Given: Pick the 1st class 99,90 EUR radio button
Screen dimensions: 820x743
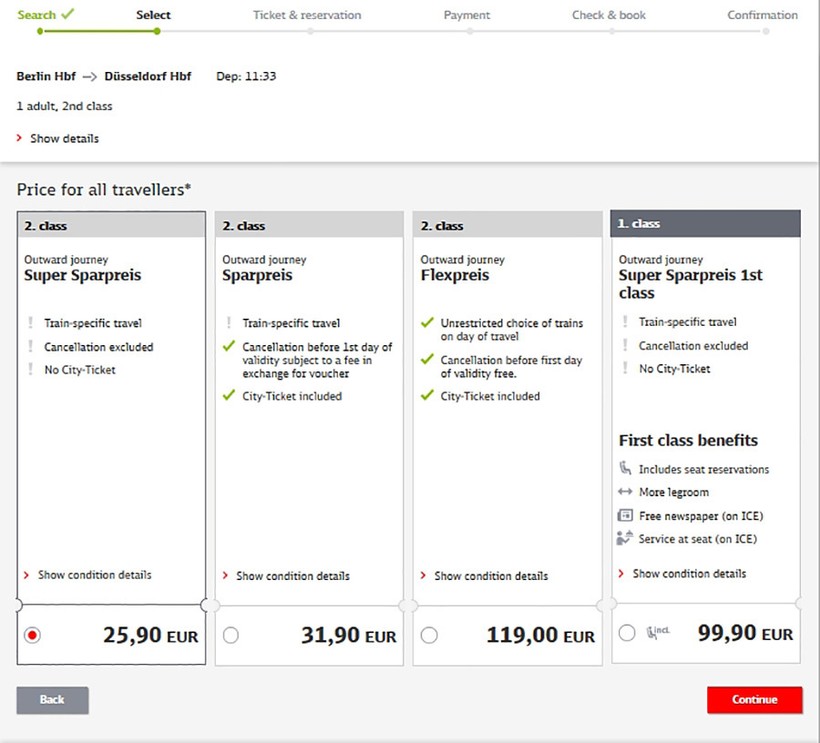Looking at the screenshot, I should [x=627, y=632].
